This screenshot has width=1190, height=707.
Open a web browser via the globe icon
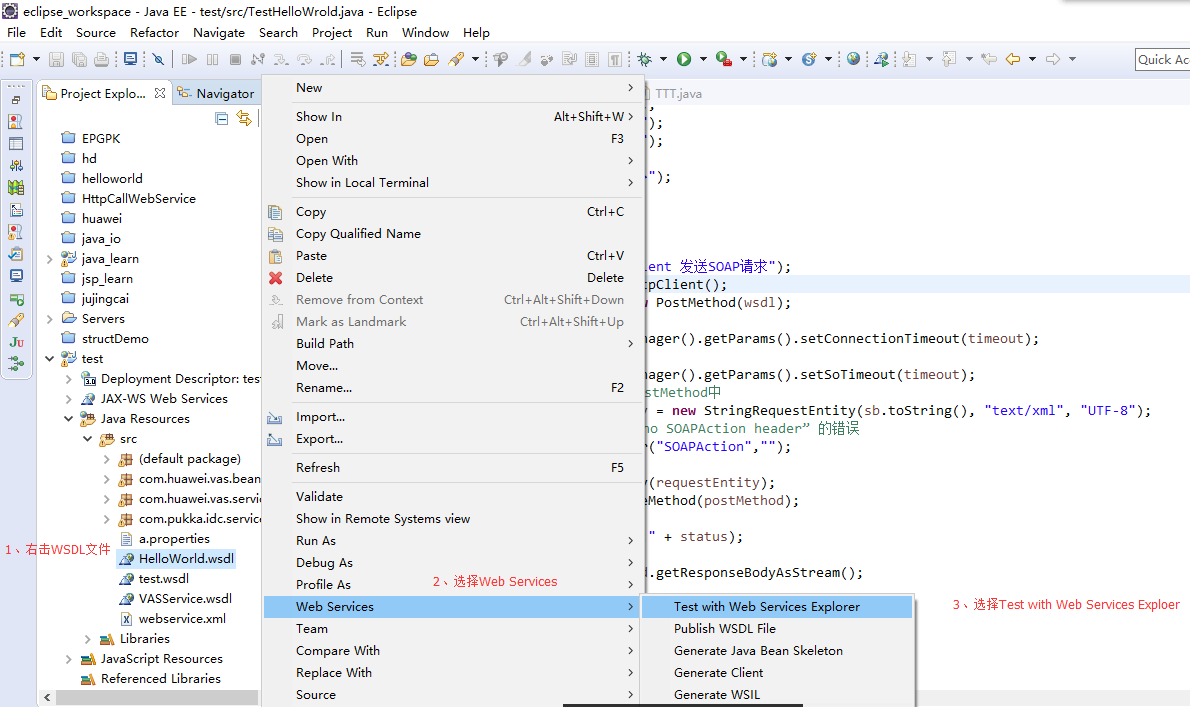click(x=852, y=58)
